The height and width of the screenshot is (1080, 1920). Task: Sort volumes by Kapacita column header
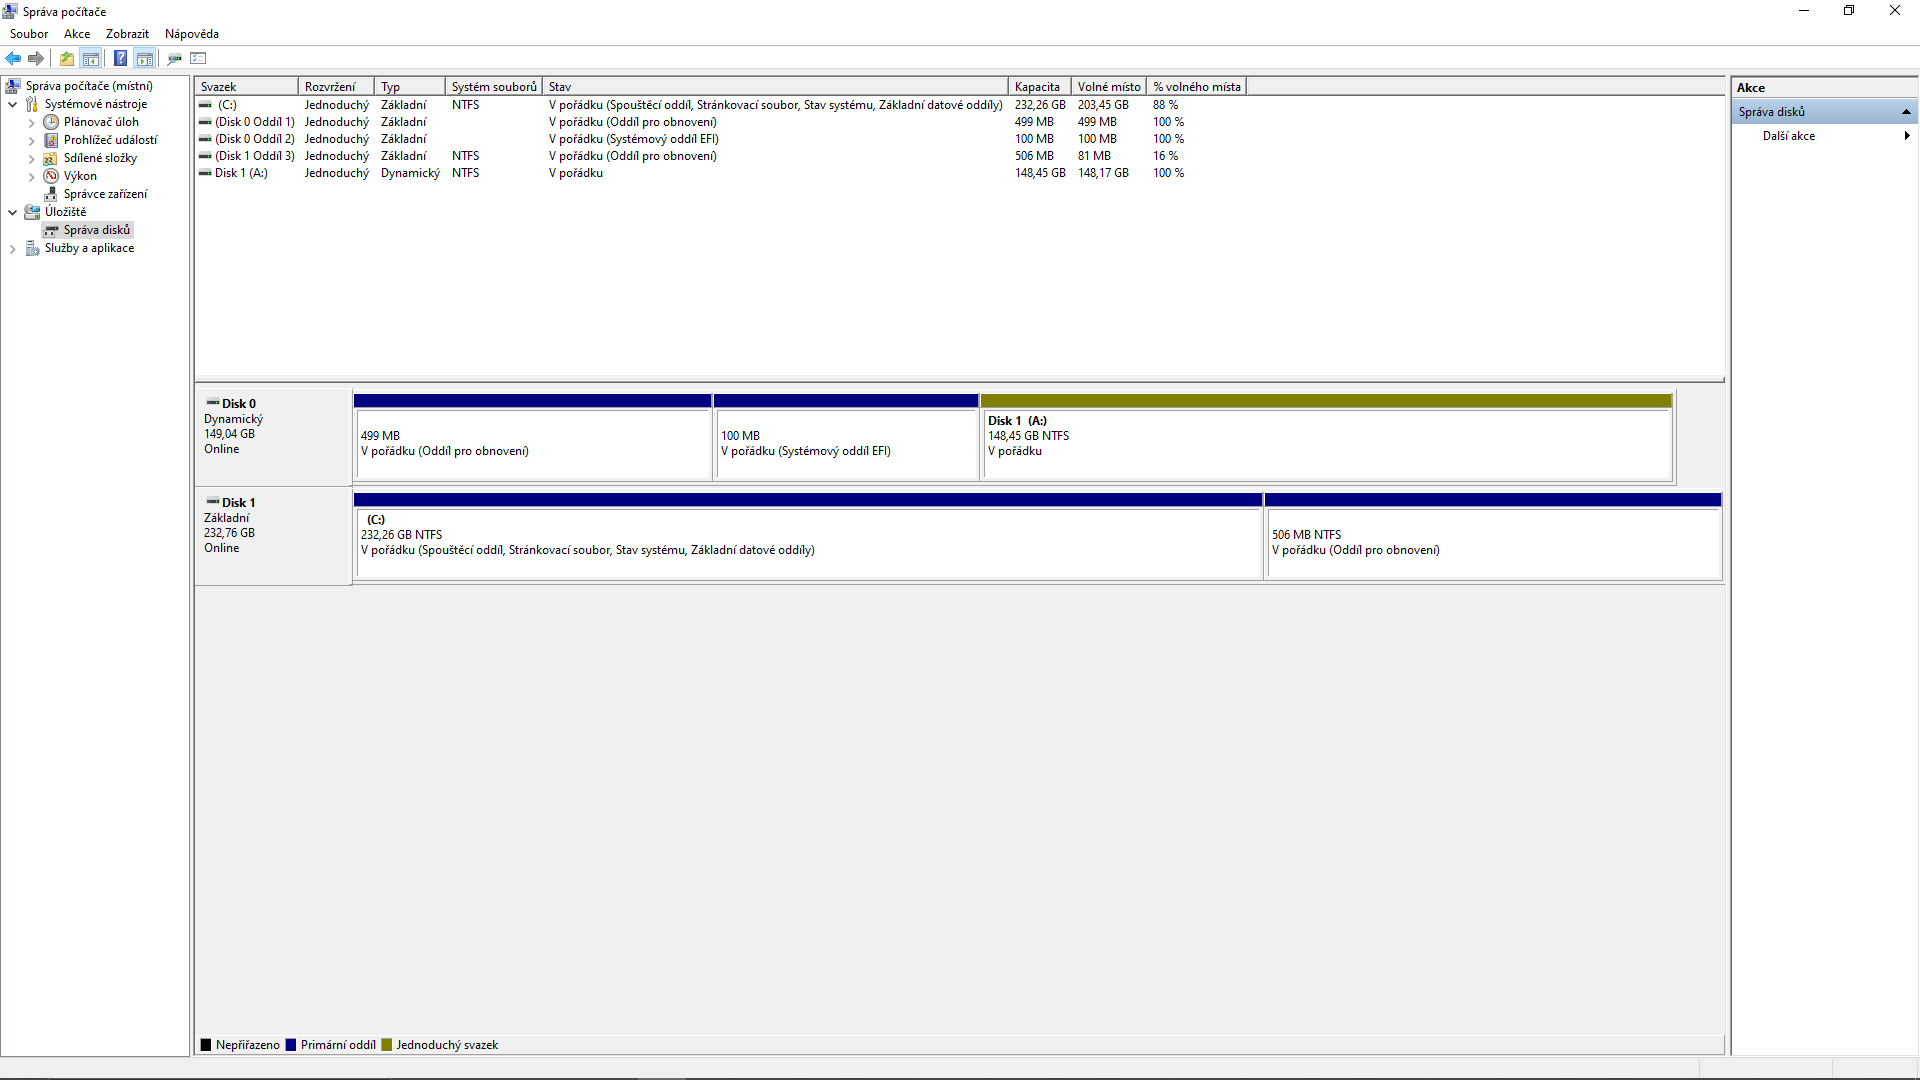point(1037,87)
